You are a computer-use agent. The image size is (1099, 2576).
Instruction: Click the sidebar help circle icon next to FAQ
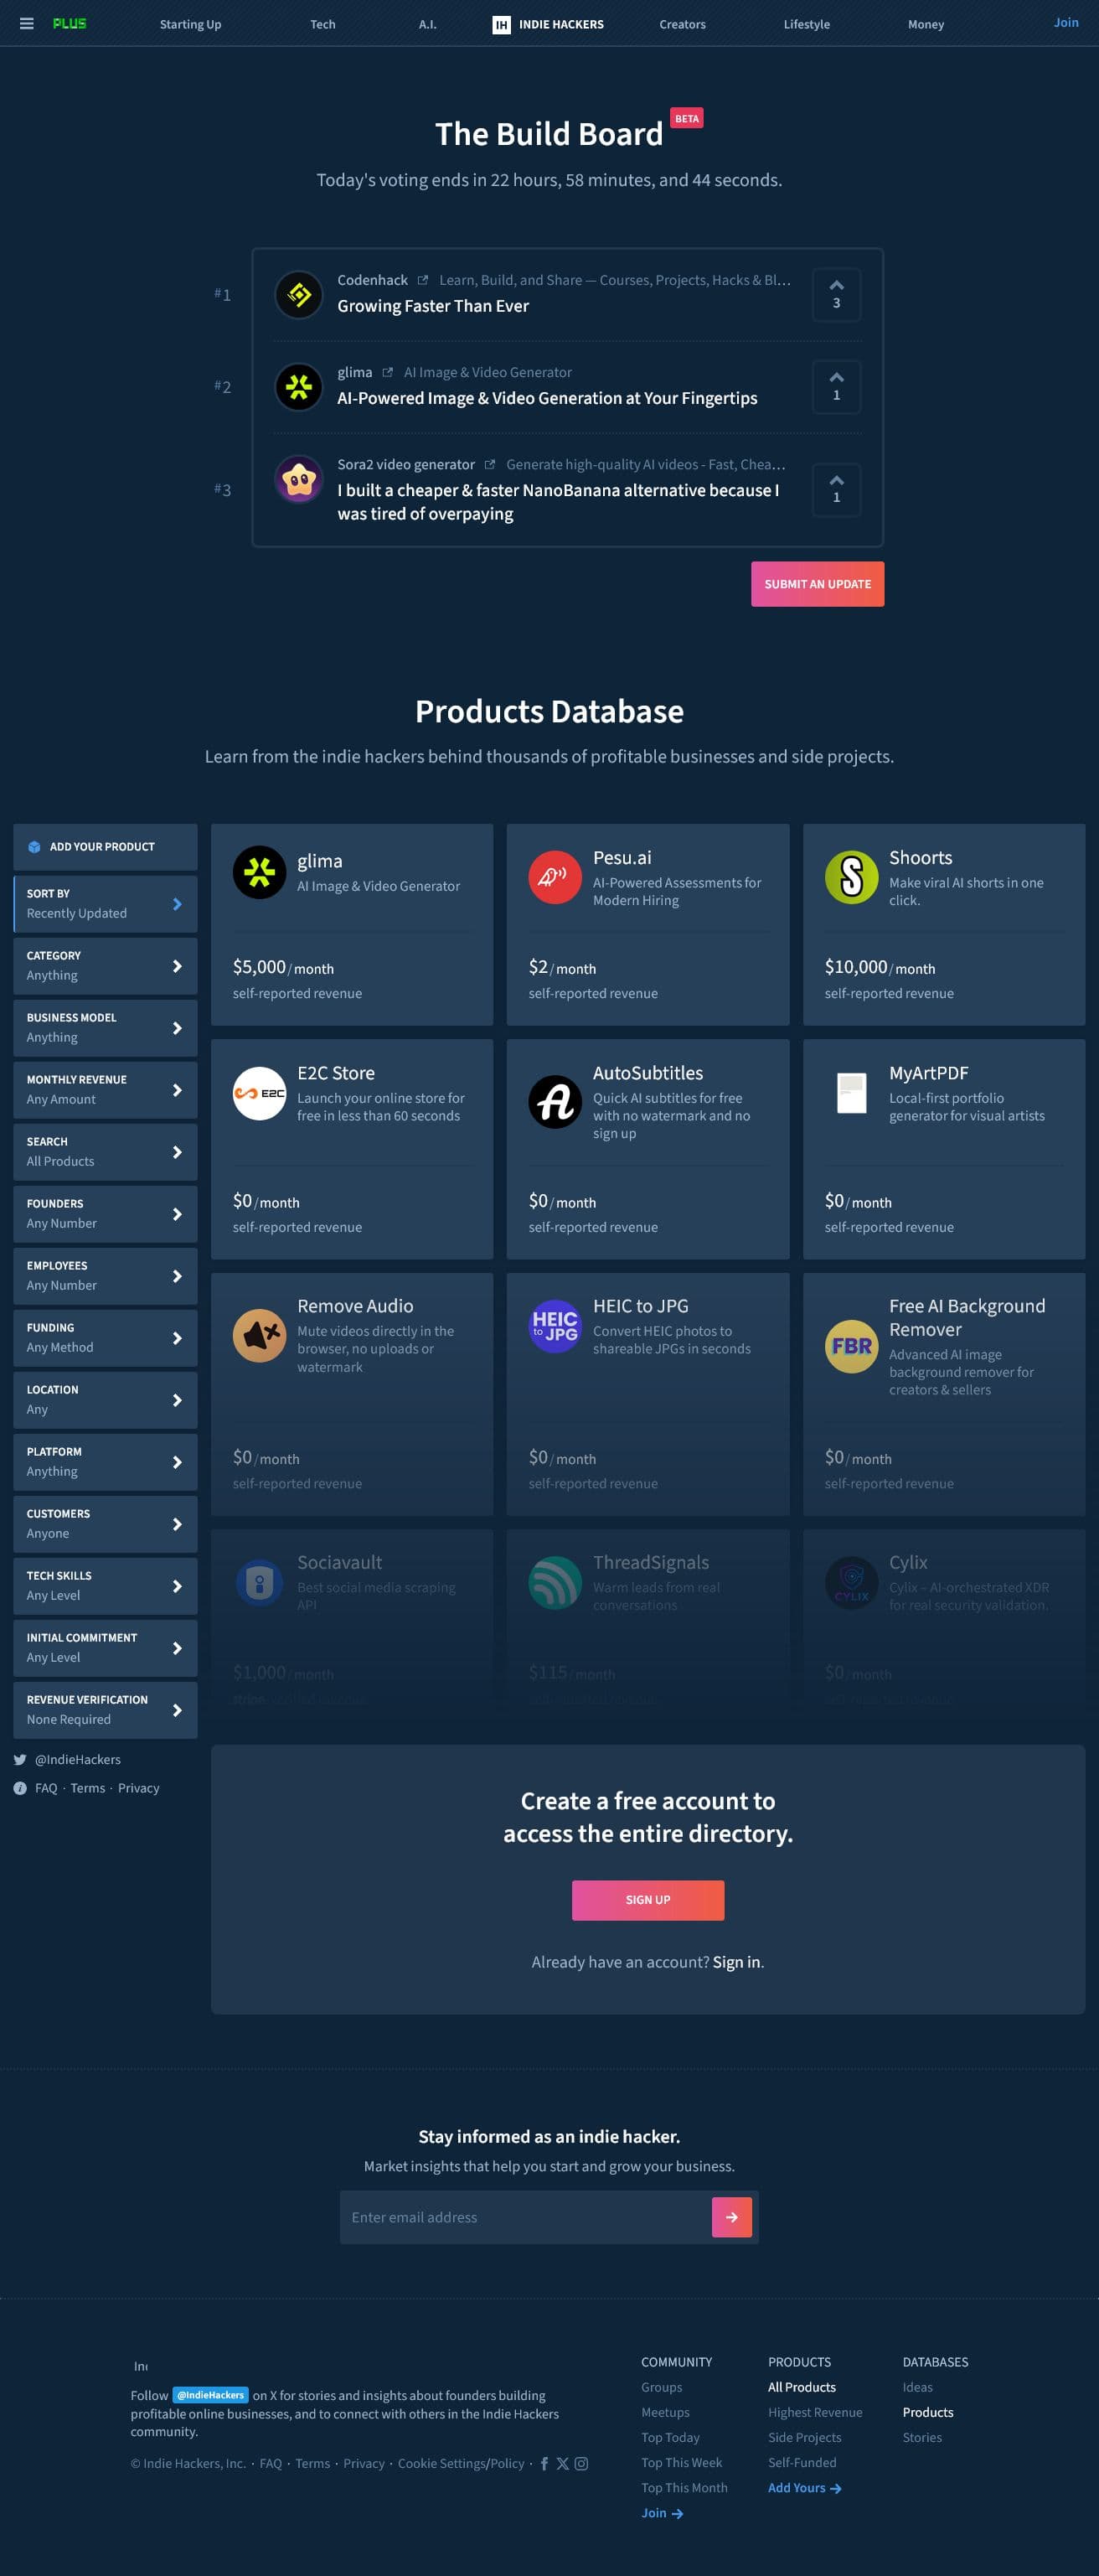20,1788
